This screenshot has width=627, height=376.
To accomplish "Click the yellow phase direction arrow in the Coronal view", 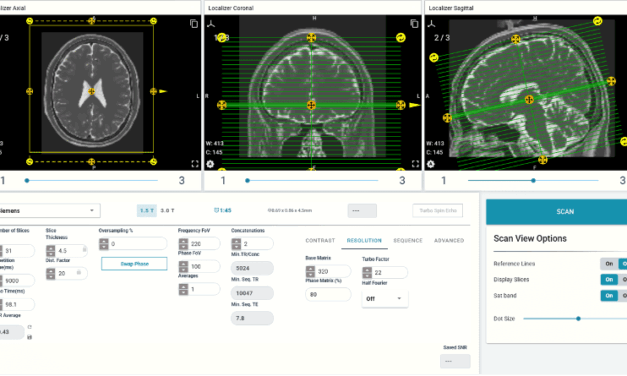I will tap(415, 105).
